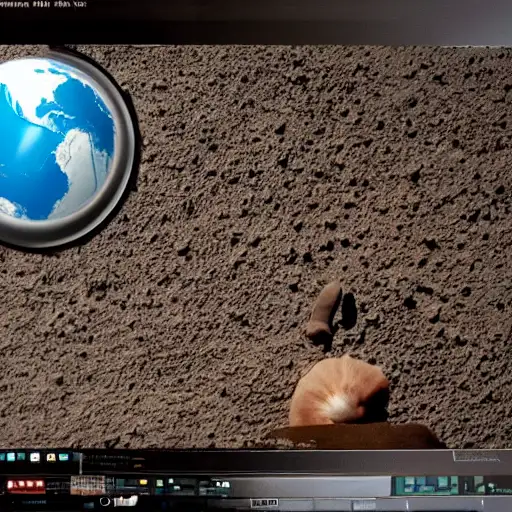Screen dimensions: 512x512
Task: Click the orange shell object on the canvas
Action: tap(338, 391)
